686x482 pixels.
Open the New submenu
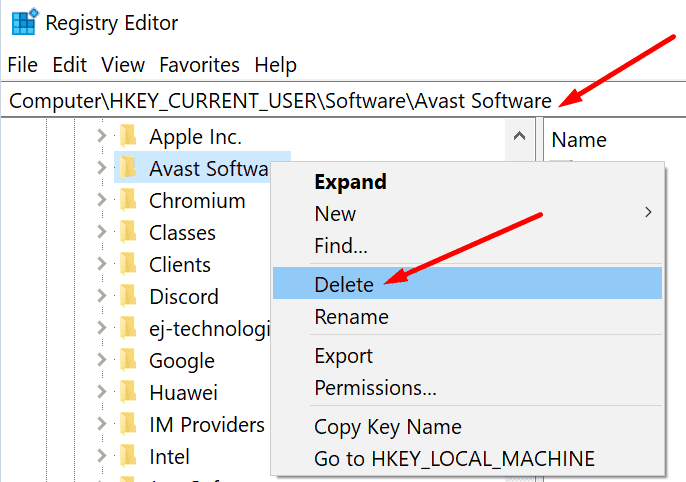(x=467, y=213)
